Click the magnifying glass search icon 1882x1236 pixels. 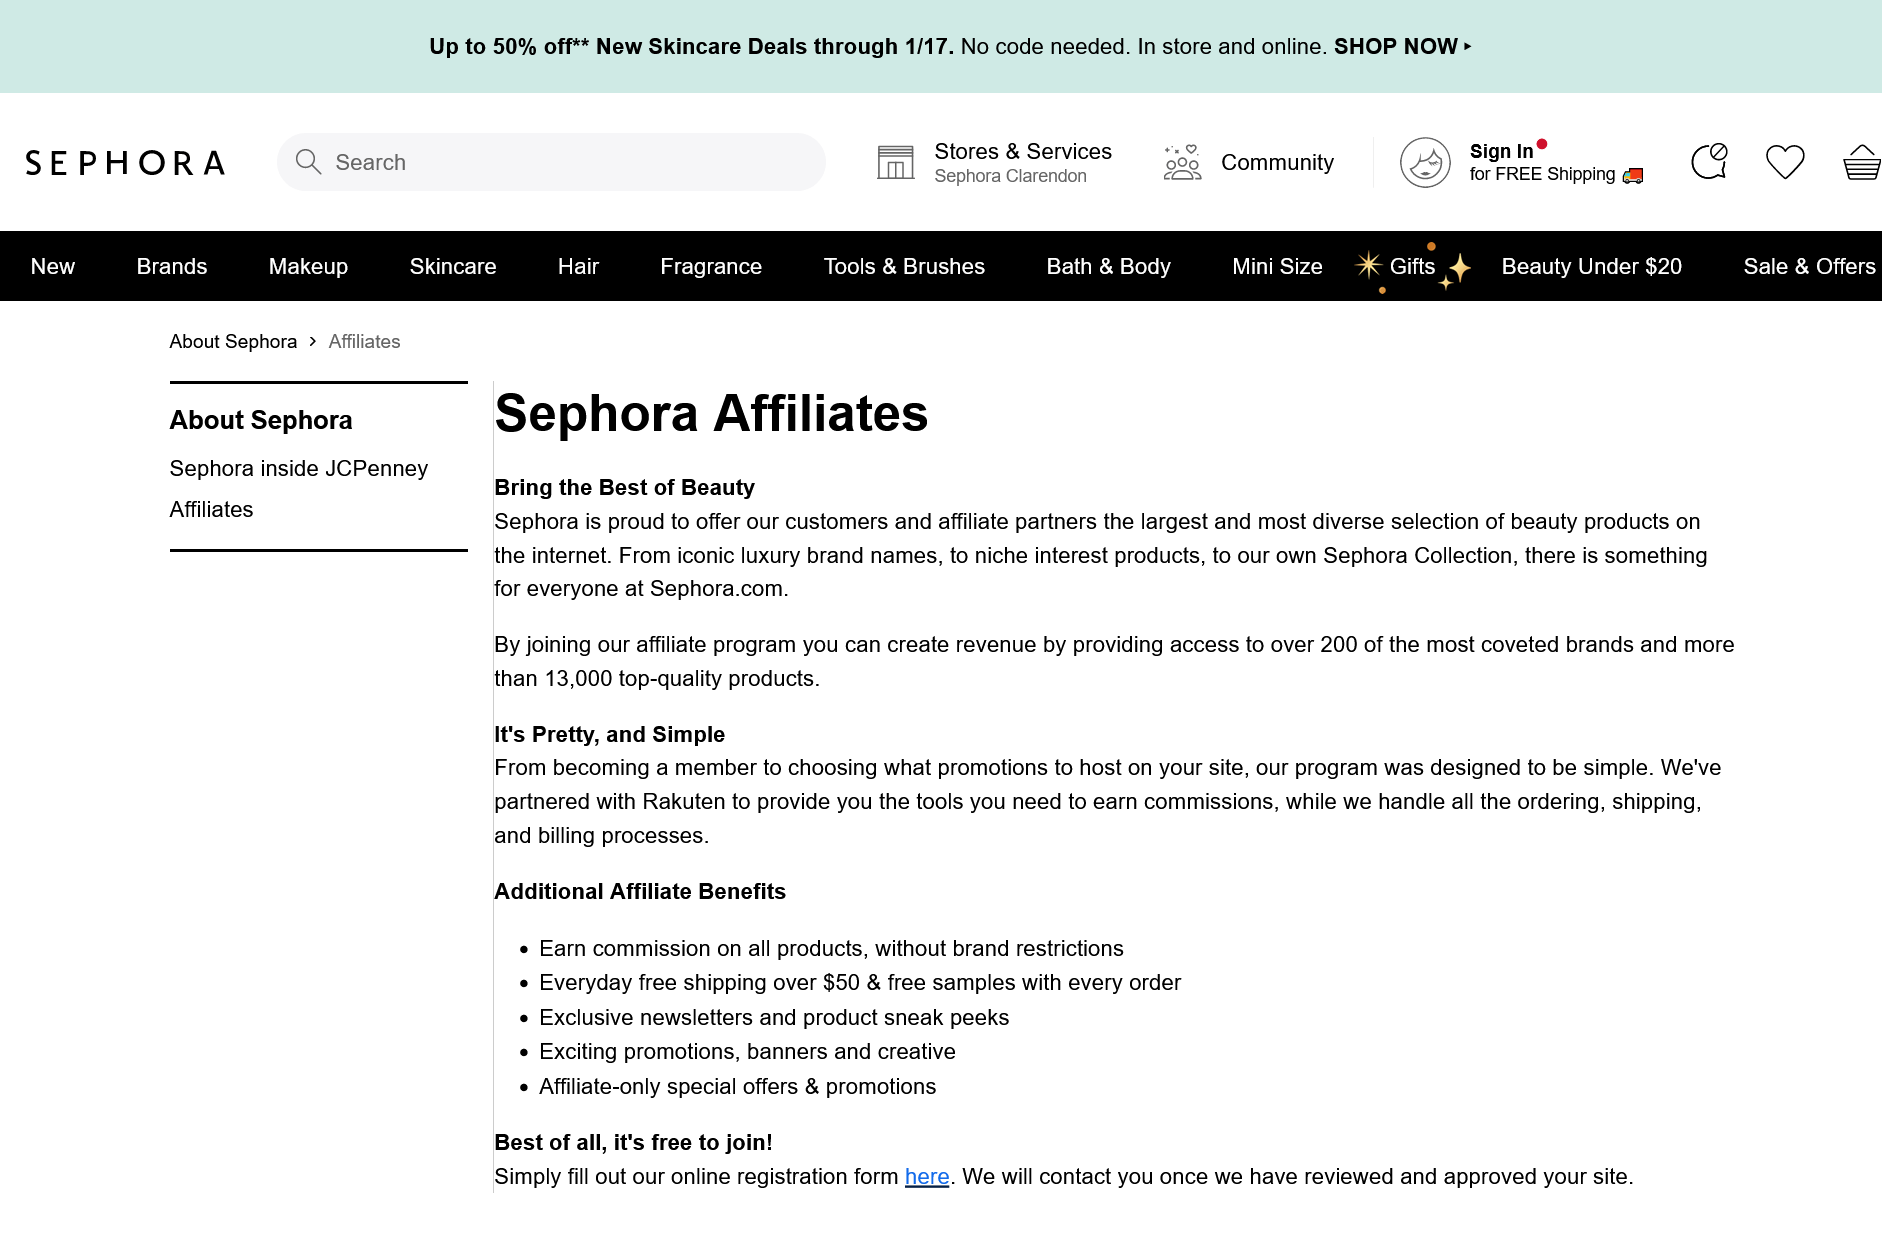tap(308, 162)
